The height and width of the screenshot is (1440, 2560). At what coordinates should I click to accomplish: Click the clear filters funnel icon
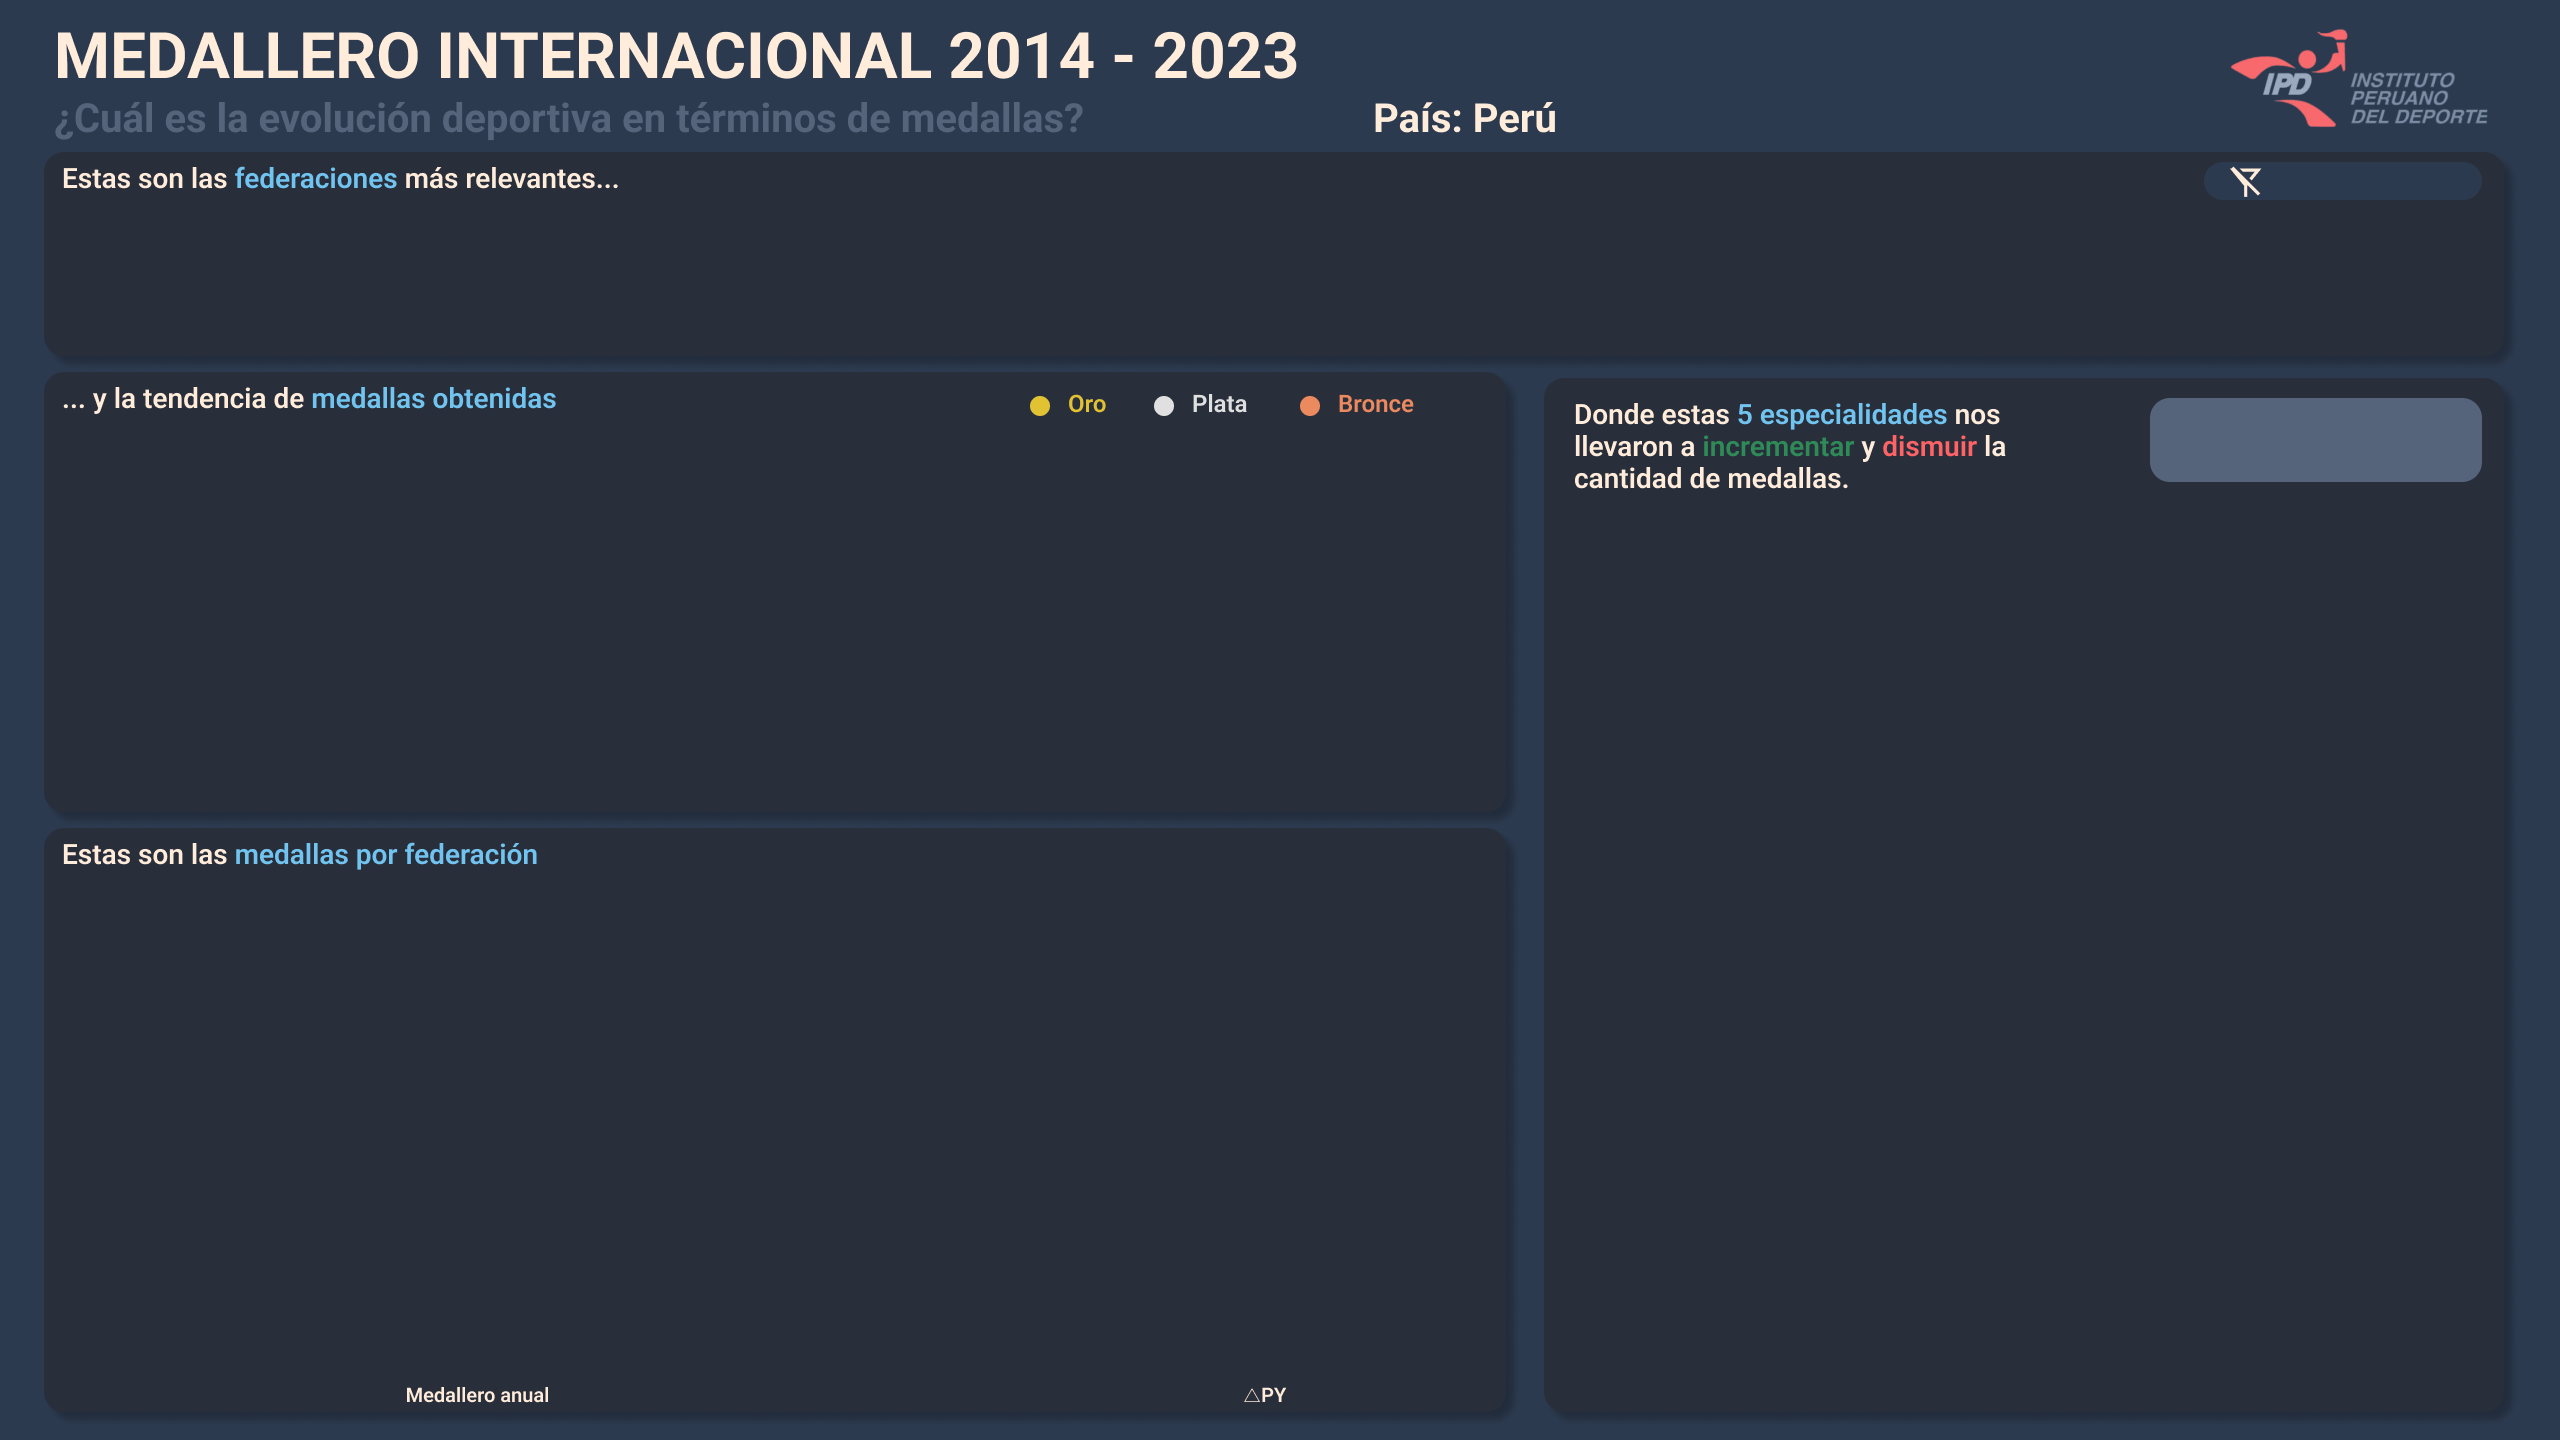(2246, 182)
